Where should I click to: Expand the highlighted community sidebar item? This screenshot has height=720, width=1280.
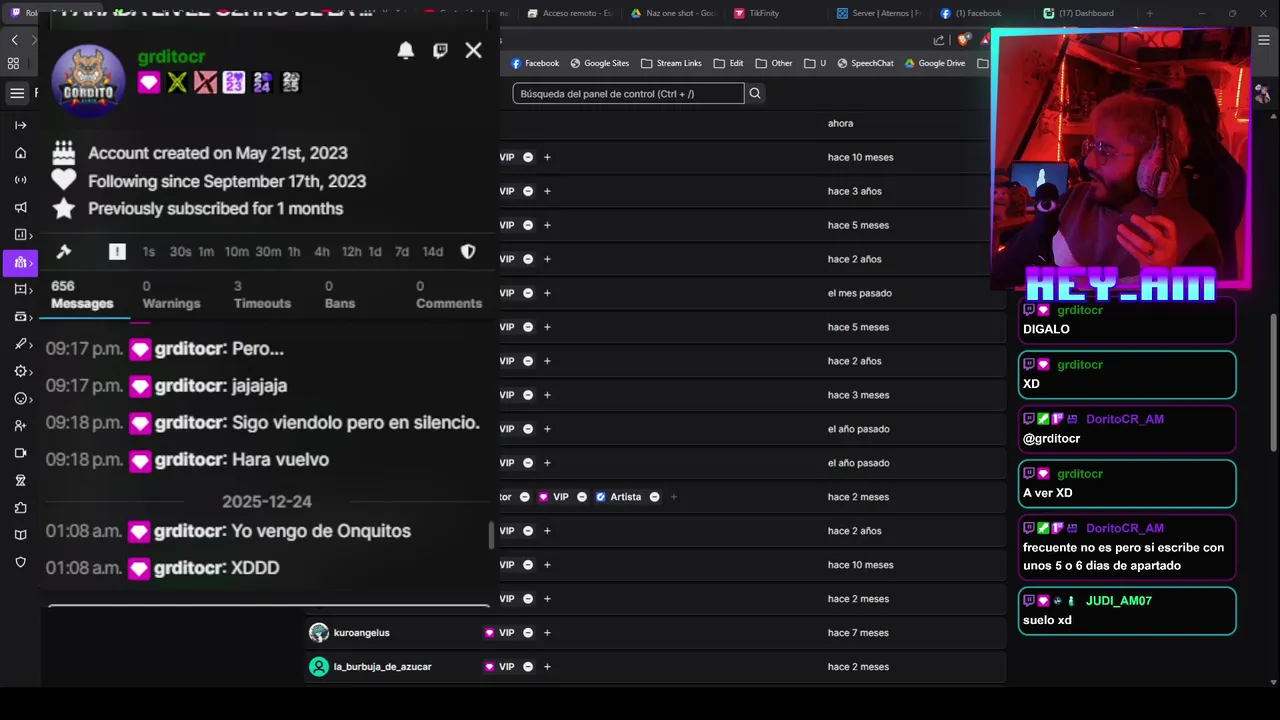21,262
